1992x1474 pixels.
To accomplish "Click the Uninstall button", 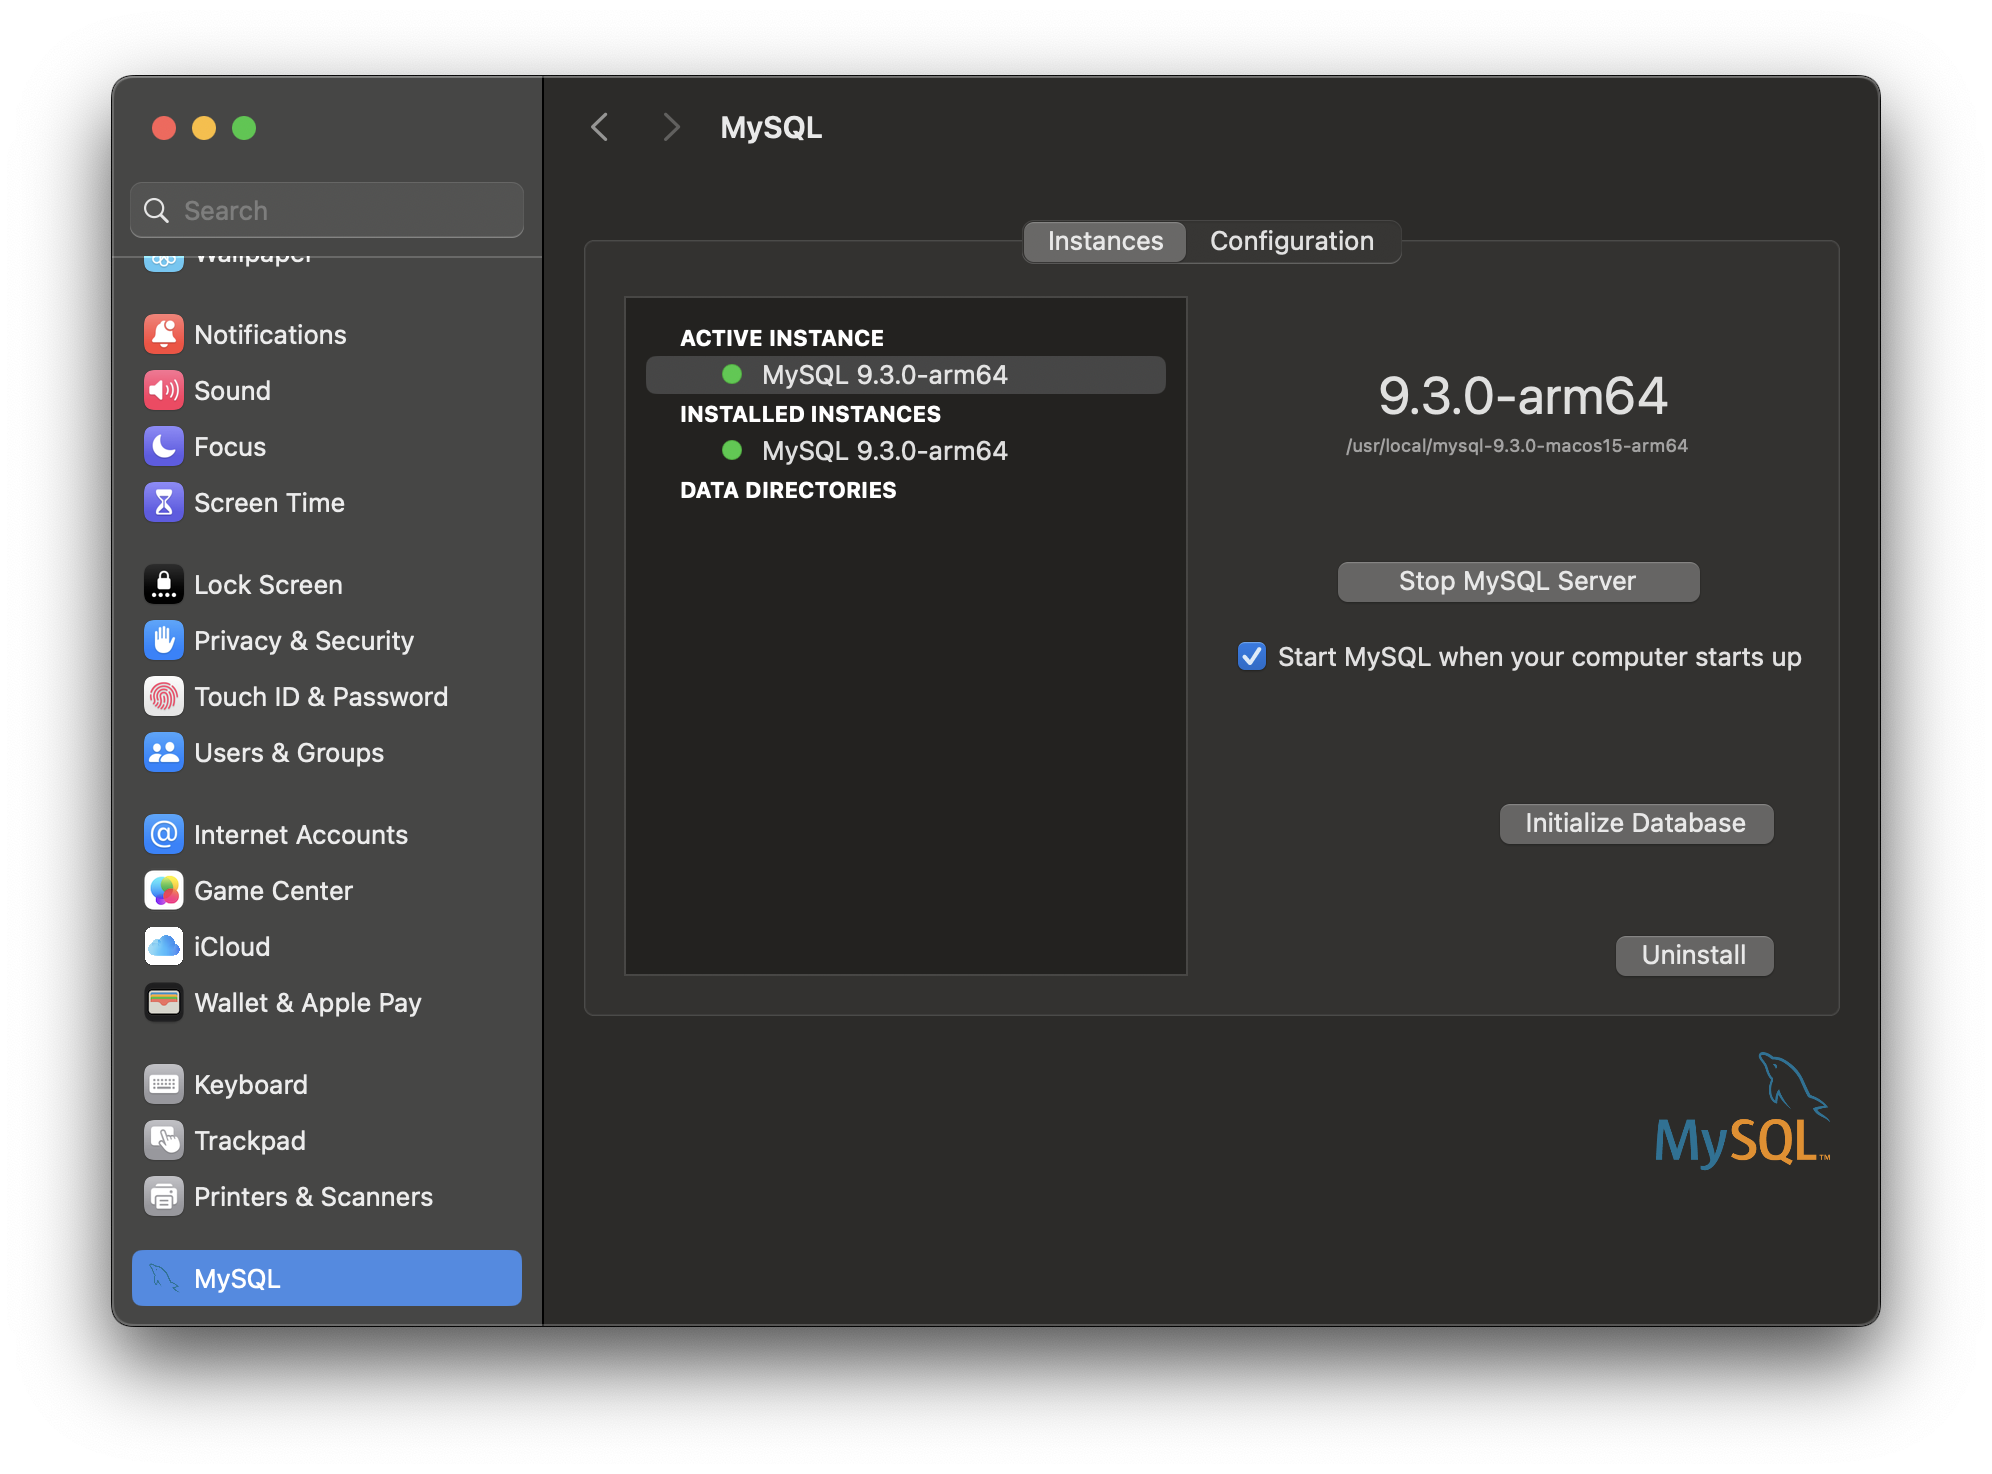I will click(x=1693, y=956).
